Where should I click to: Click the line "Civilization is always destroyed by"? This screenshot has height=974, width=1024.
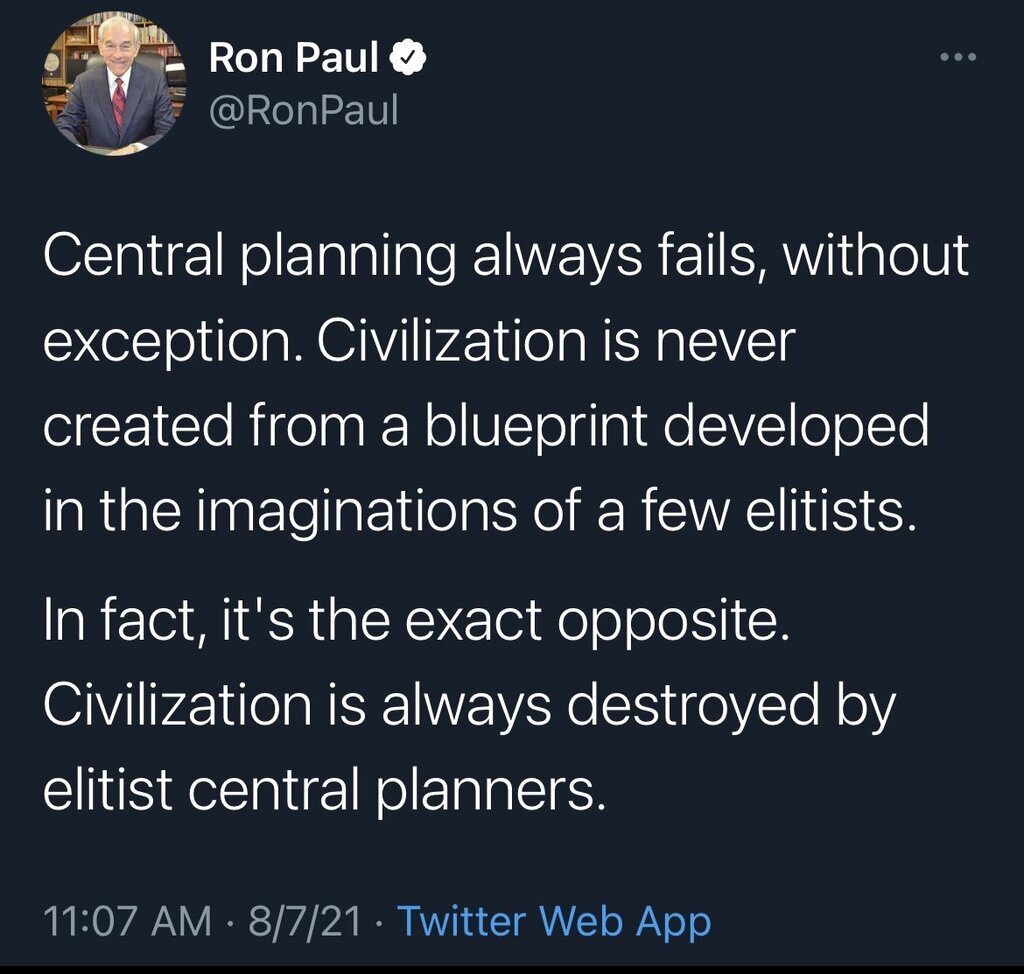[469, 706]
